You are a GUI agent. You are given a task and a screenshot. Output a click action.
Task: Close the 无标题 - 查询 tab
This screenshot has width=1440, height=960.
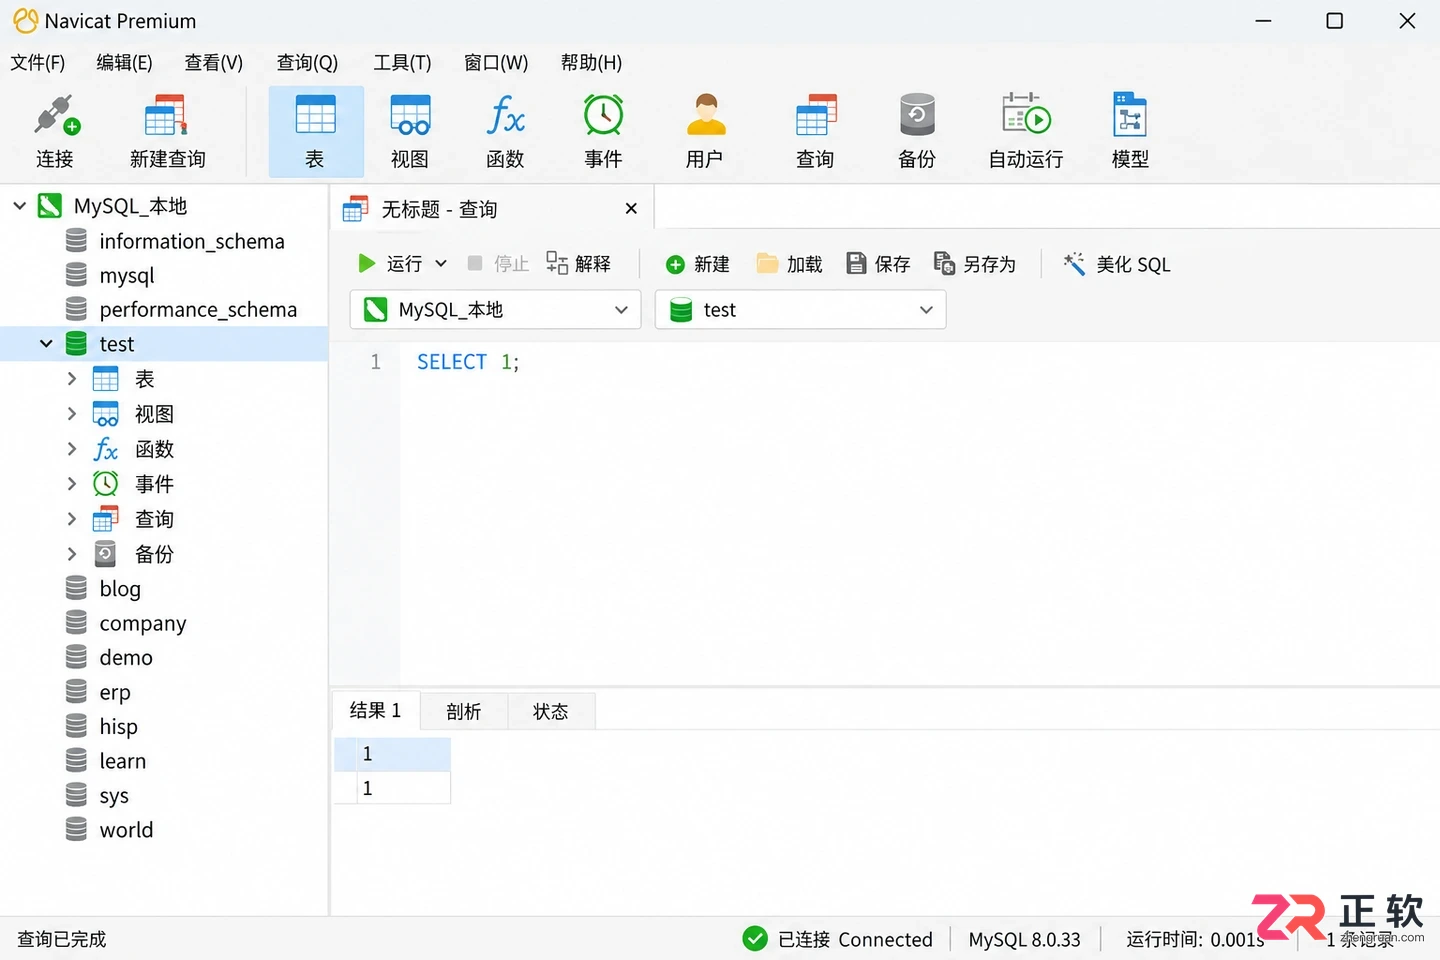tap(631, 209)
